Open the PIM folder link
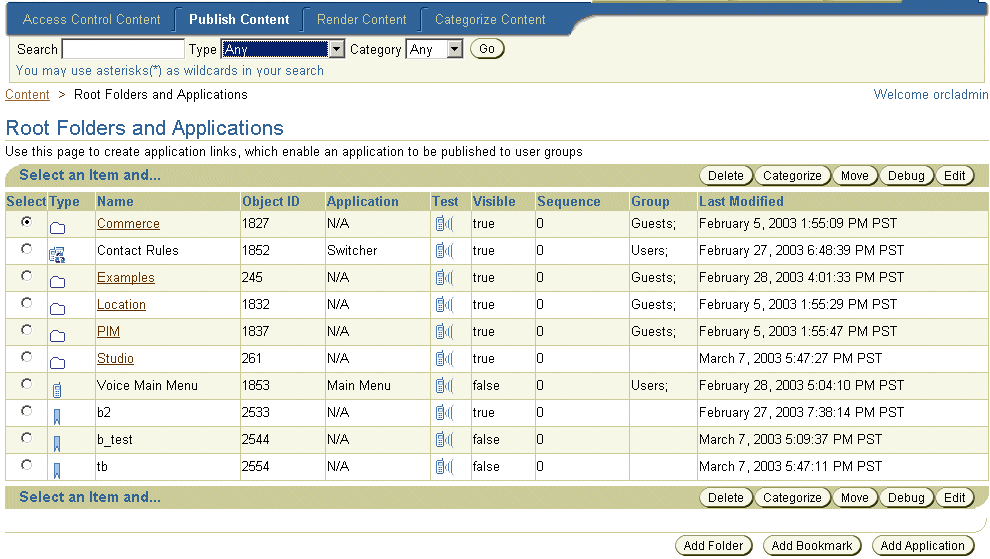 [108, 332]
